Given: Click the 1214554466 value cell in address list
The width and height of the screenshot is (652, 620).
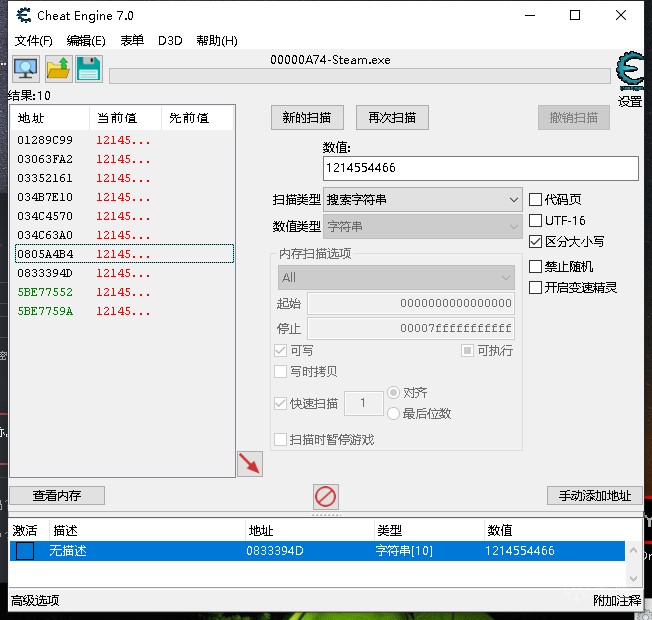Looking at the screenshot, I should [x=520, y=551].
